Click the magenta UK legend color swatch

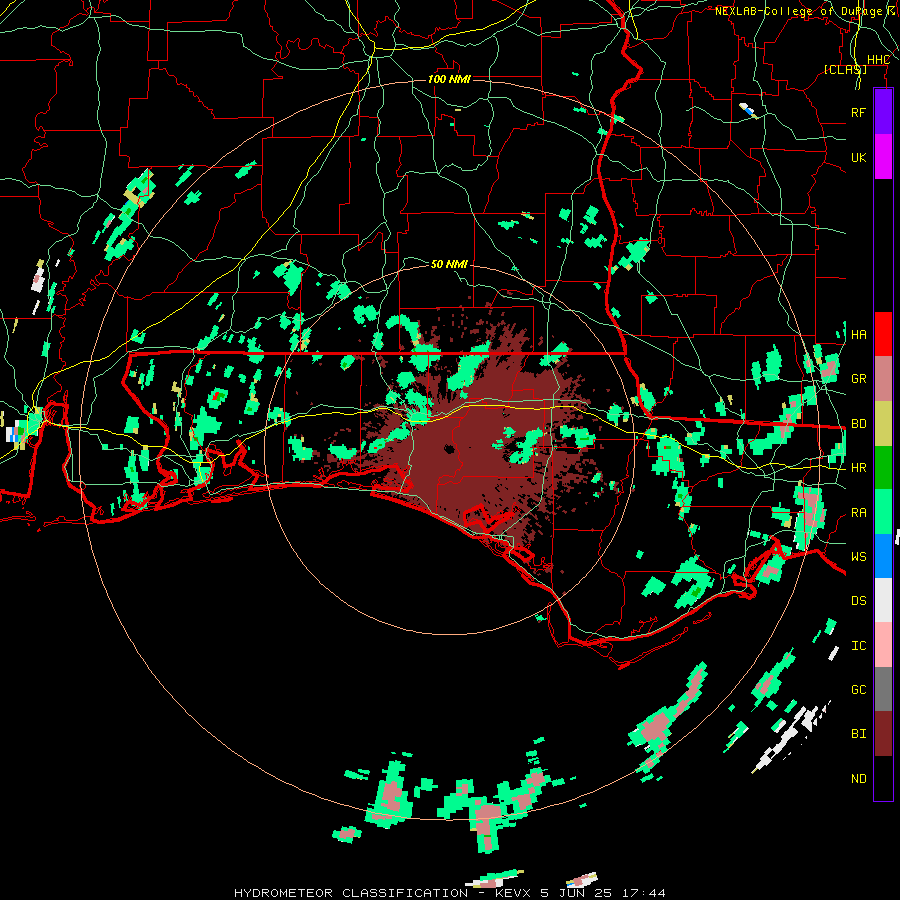tap(883, 157)
